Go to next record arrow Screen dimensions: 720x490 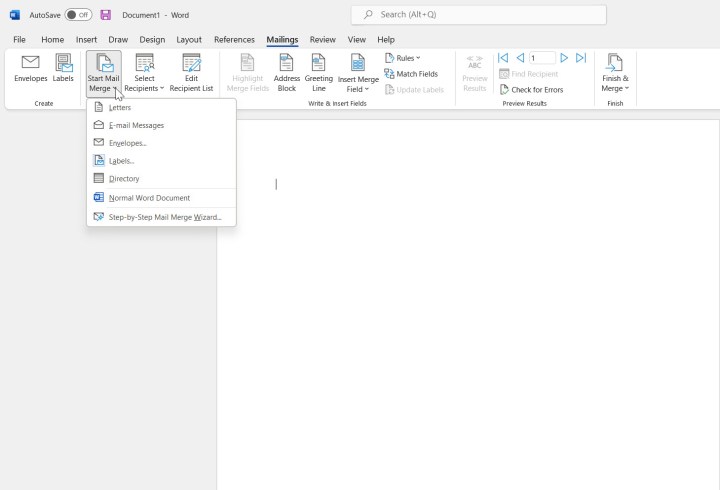click(564, 58)
